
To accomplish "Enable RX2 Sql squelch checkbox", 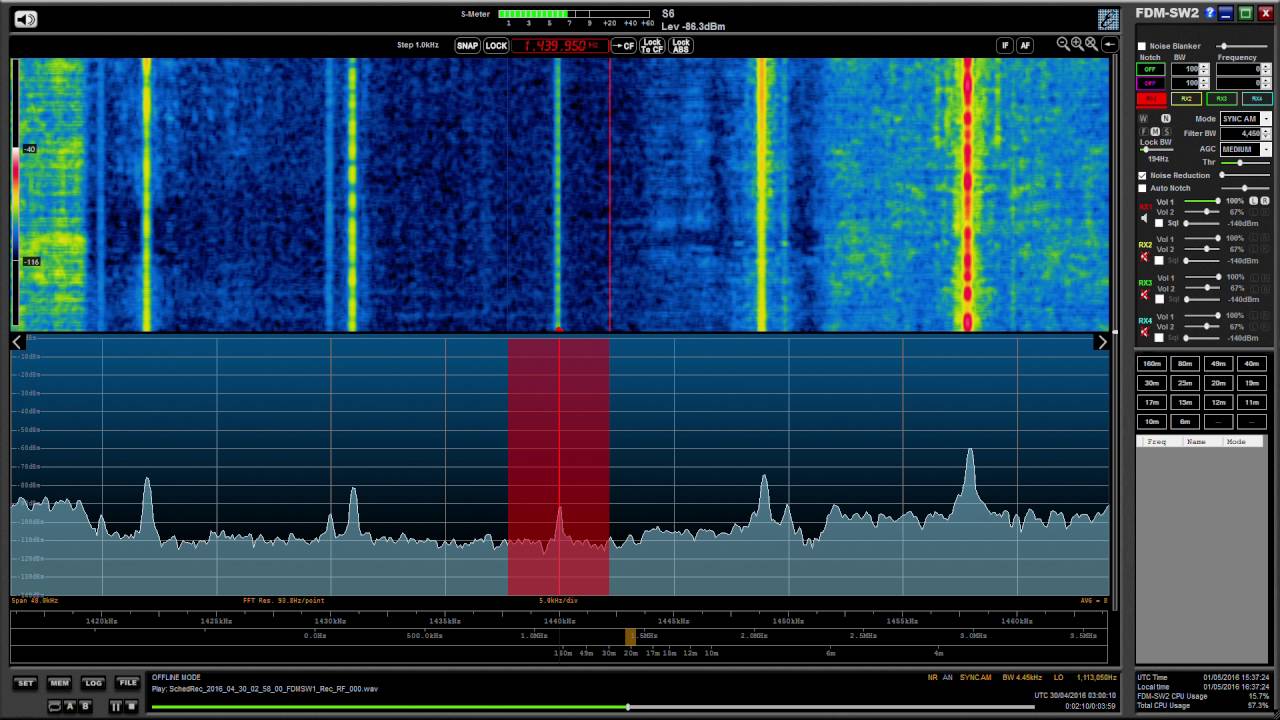I will (1159, 261).
